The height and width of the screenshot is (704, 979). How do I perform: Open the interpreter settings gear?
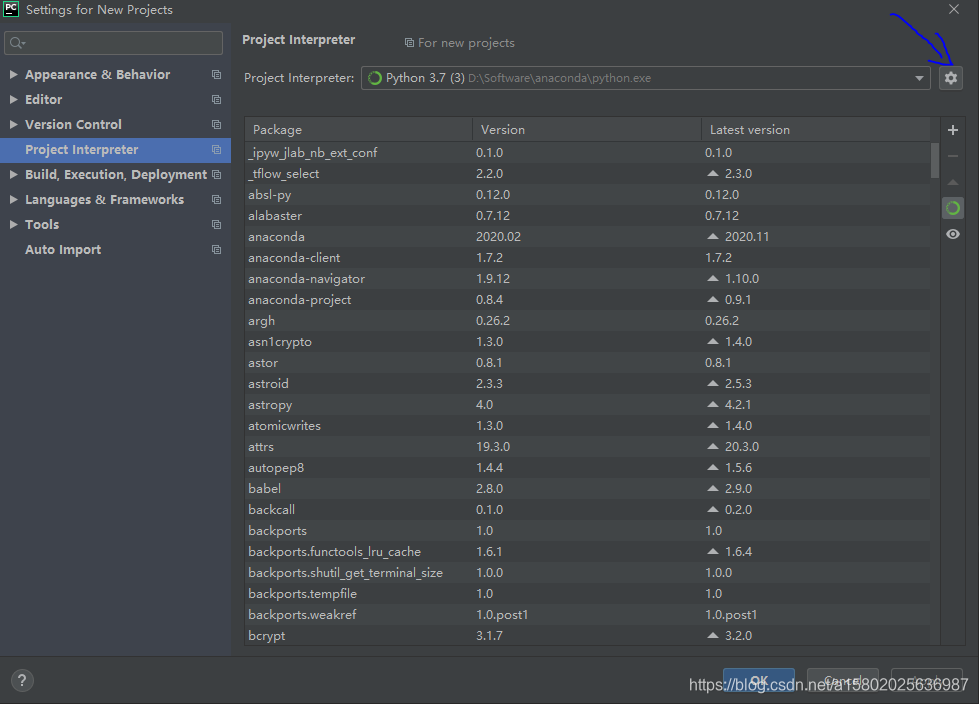pyautogui.click(x=950, y=78)
